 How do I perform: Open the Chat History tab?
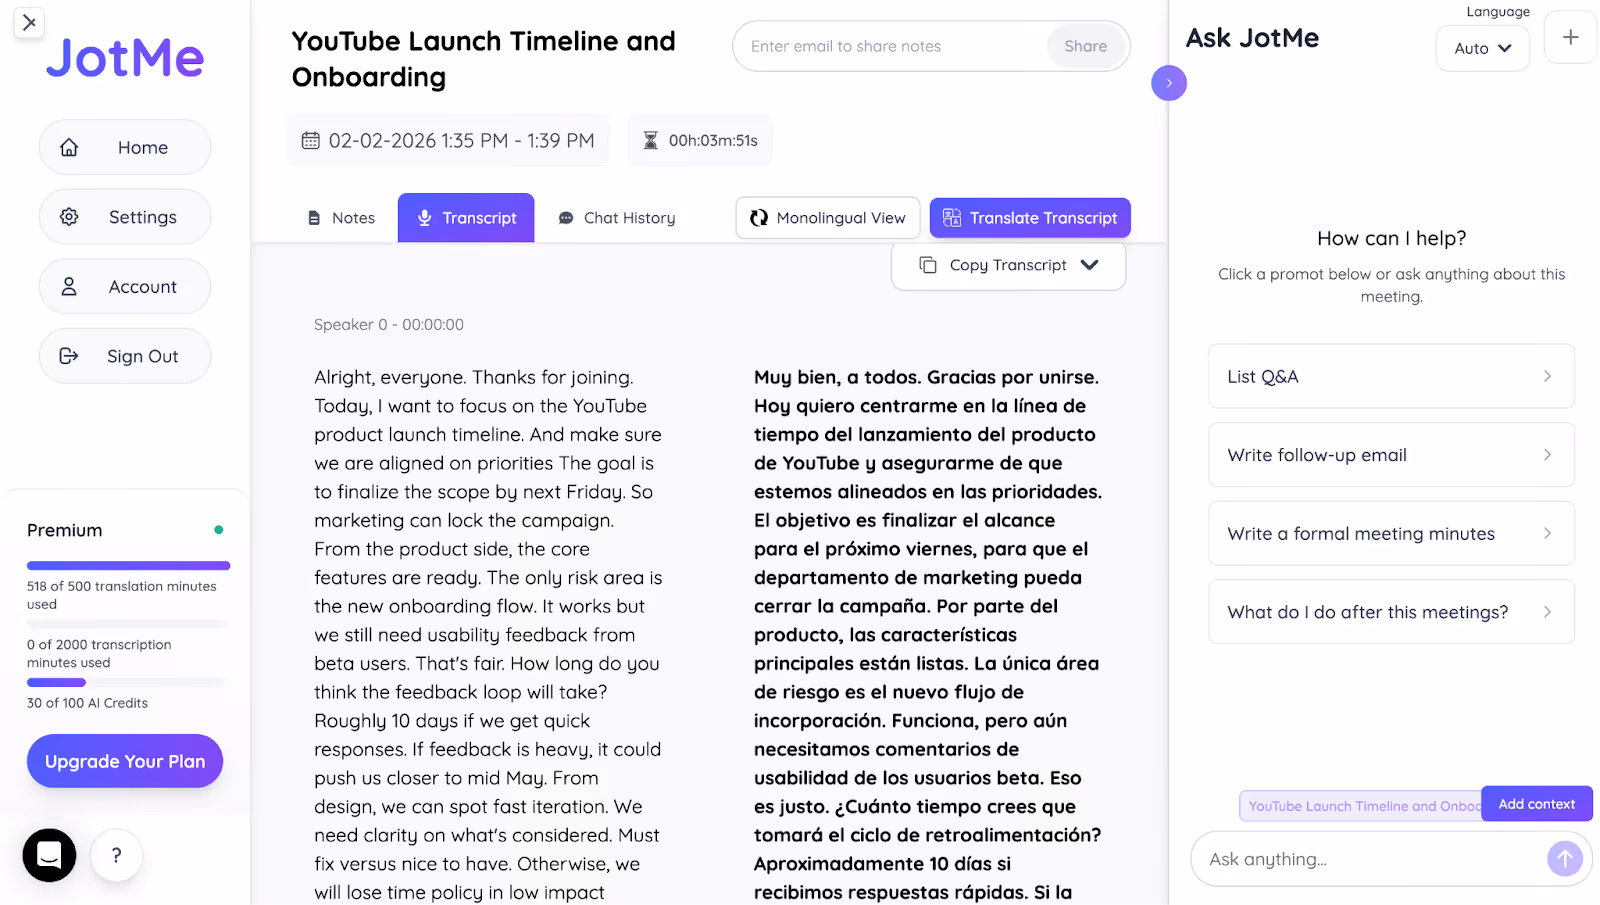click(617, 218)
